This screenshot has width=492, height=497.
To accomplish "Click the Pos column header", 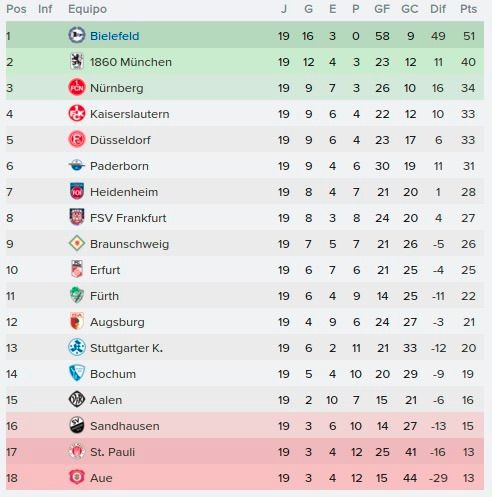I will 16,9.
